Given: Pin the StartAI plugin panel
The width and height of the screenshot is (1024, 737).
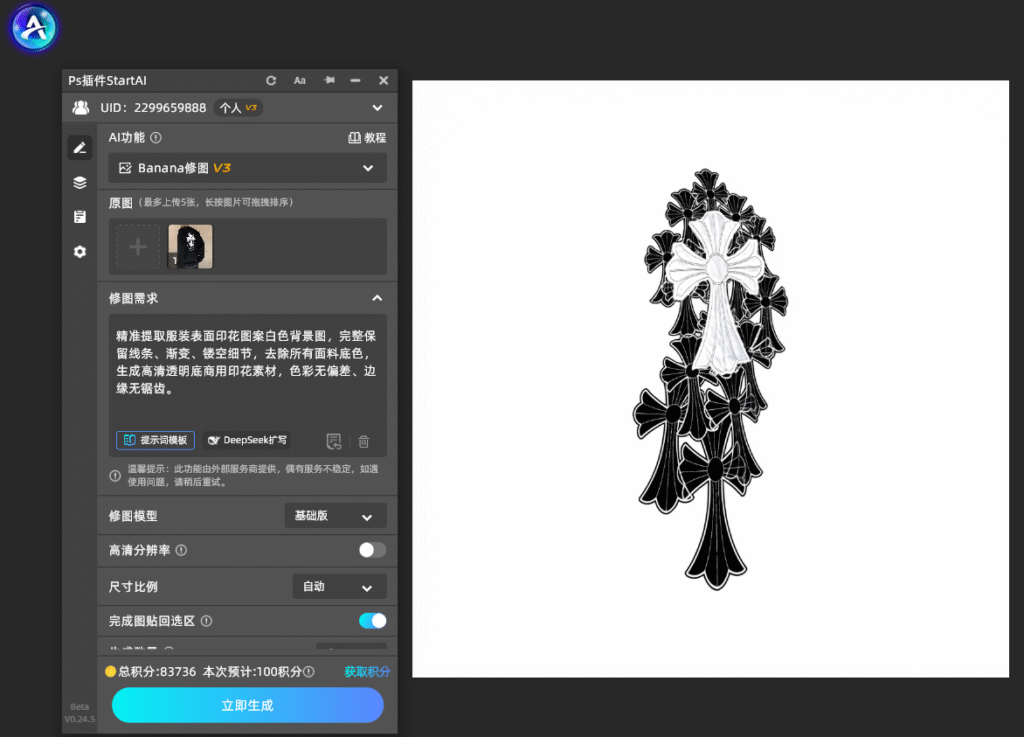Looking at the screenshot, I should click(329, 80).
